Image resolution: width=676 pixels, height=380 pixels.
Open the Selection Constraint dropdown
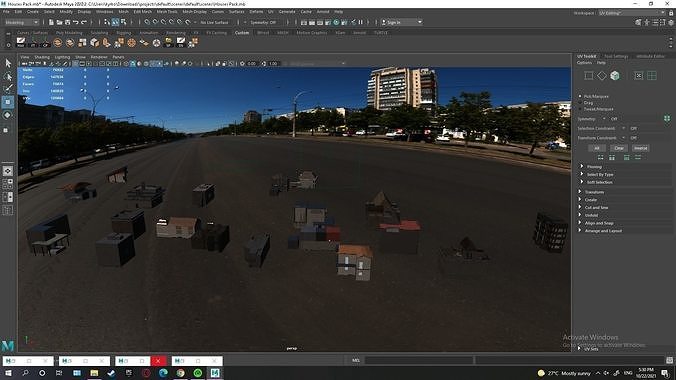tap(623, 128)
